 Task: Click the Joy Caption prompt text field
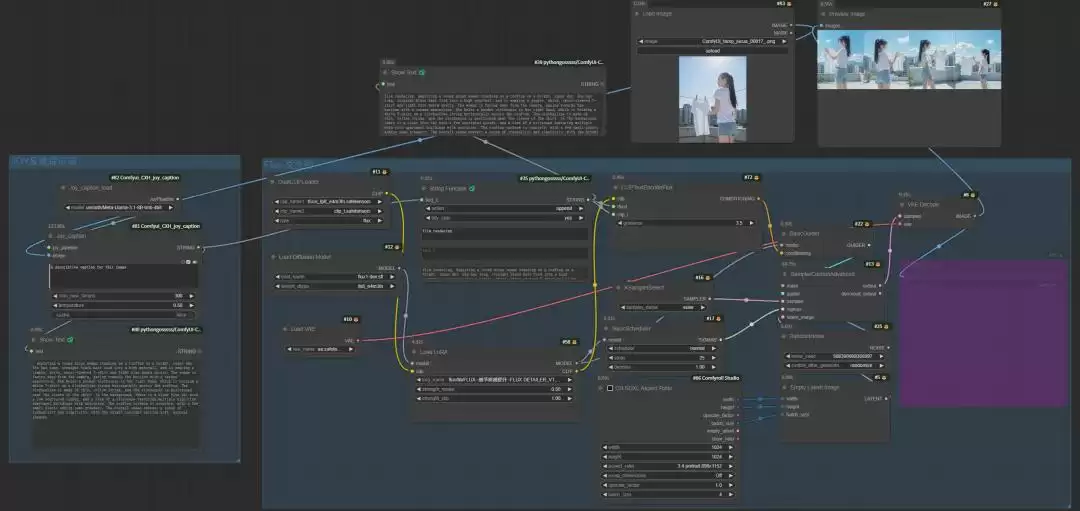[x=123, y=275]
